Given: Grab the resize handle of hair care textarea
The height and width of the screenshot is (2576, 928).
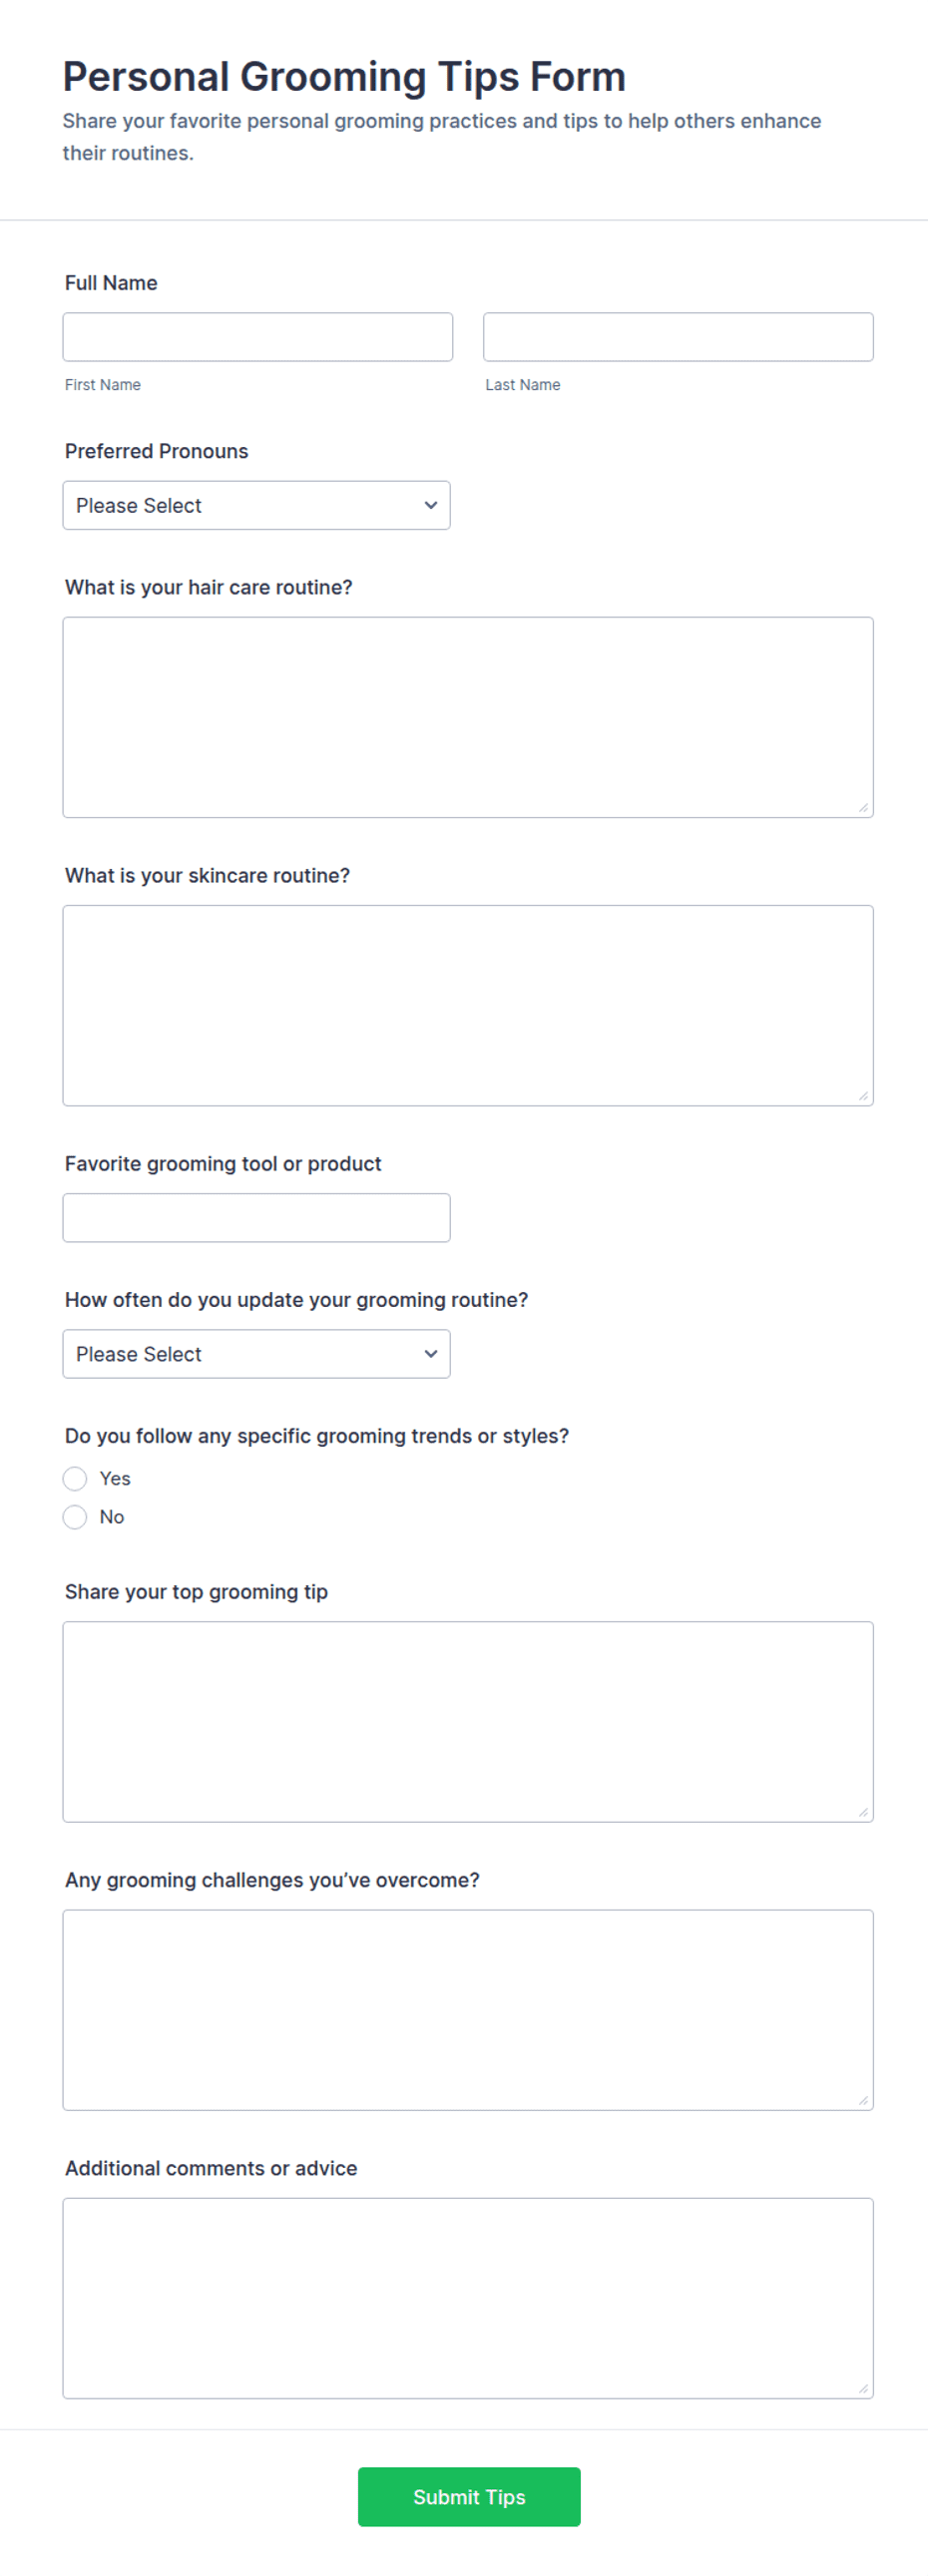Looking at the screenshot, I should coord(863,808).
